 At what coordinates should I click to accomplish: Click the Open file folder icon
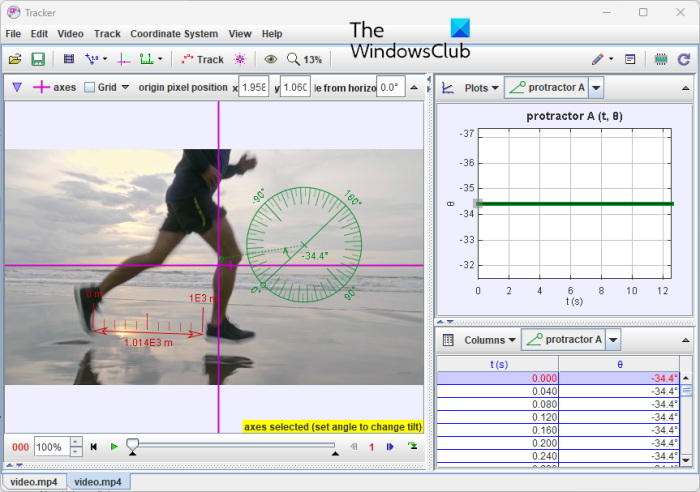tap(14, 60)
